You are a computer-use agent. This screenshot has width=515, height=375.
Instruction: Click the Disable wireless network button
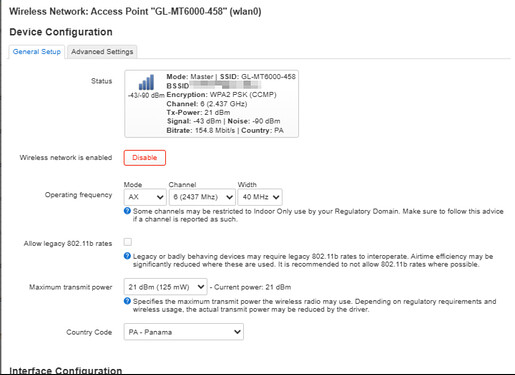(145, 158)
